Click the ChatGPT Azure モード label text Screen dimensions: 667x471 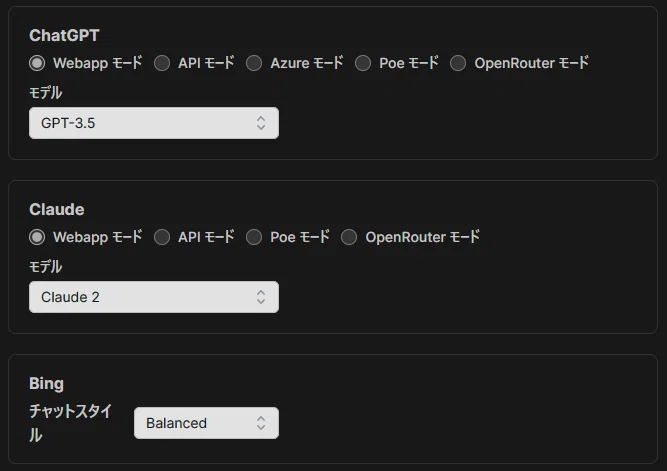pos(307,63)
